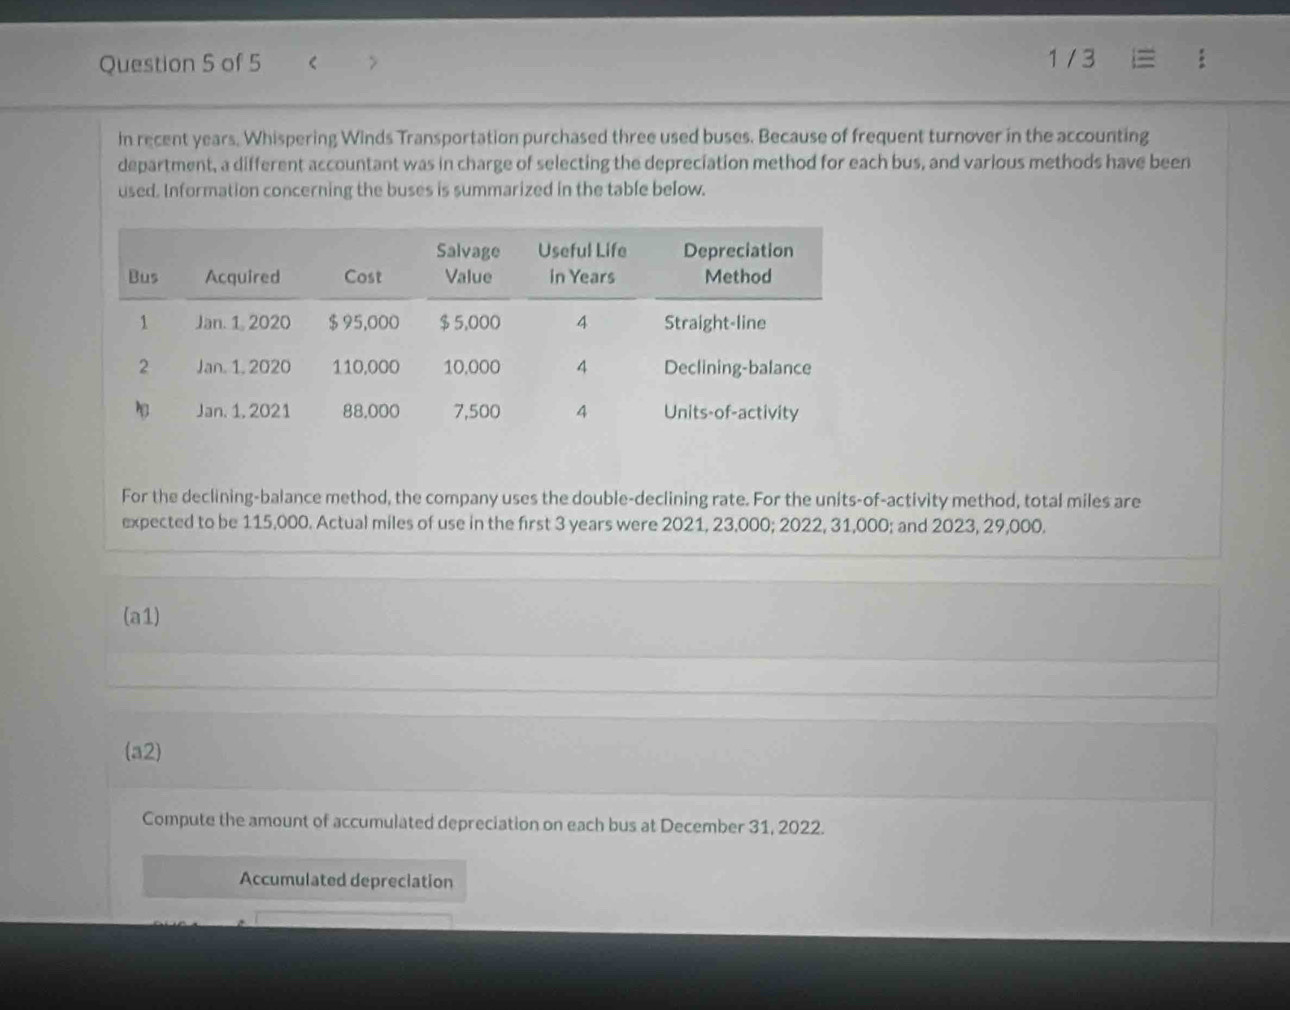Open the vertical three-dot options menu
Screen dimensions: 1290x1010
tap(1201, 59)
